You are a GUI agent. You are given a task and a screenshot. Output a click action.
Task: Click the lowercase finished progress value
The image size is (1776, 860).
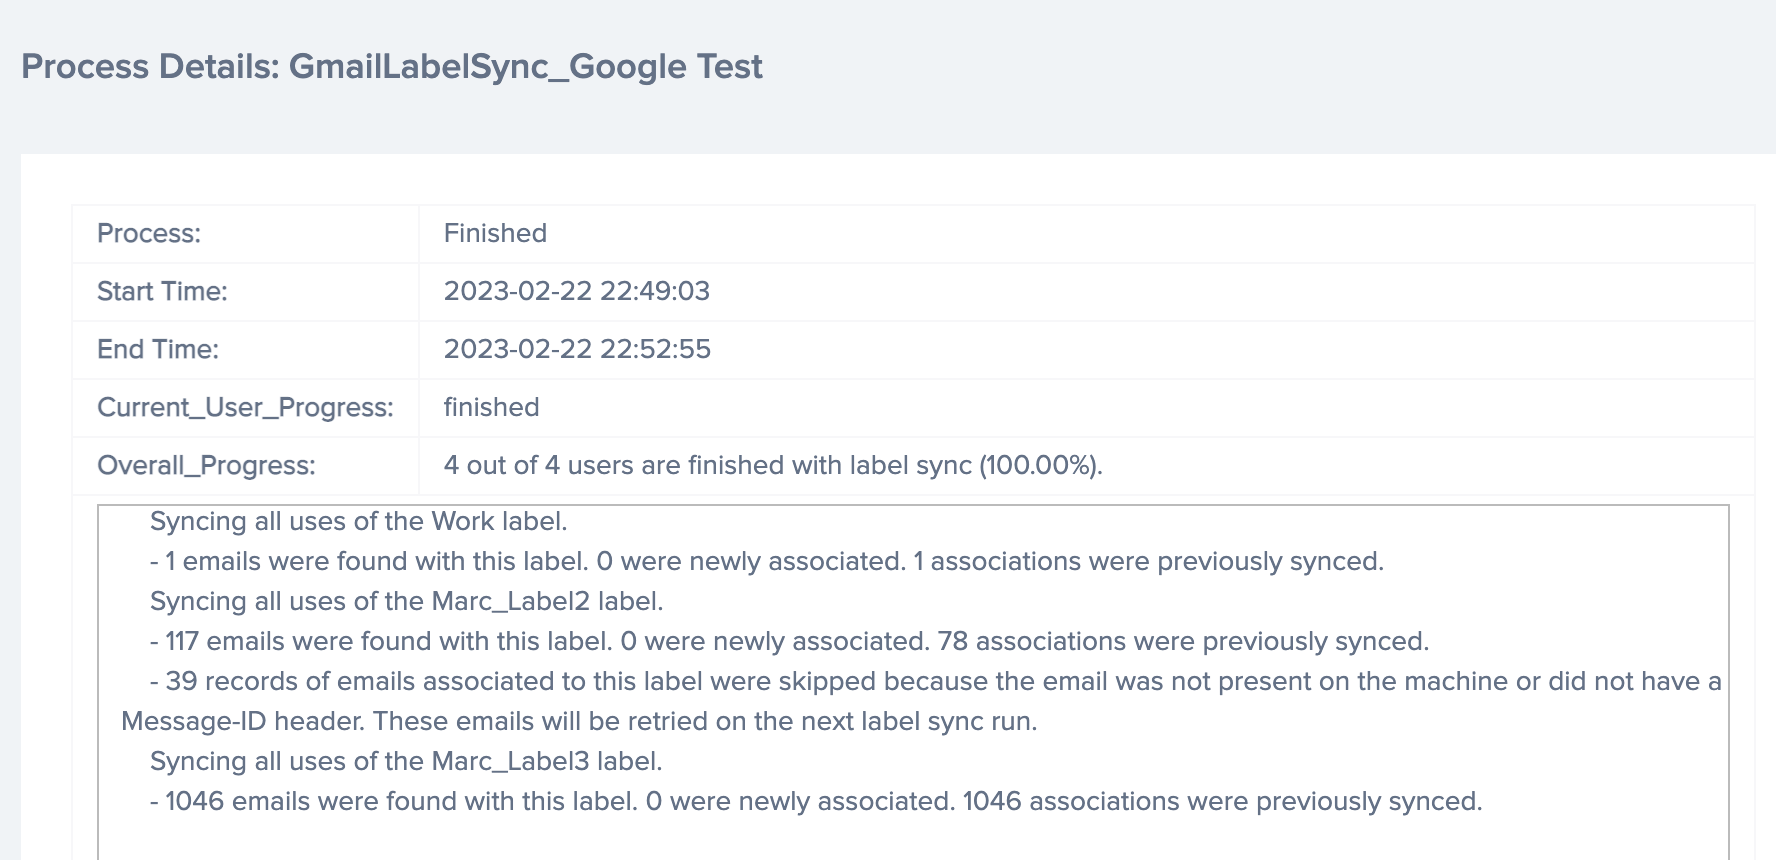(491, 408)
